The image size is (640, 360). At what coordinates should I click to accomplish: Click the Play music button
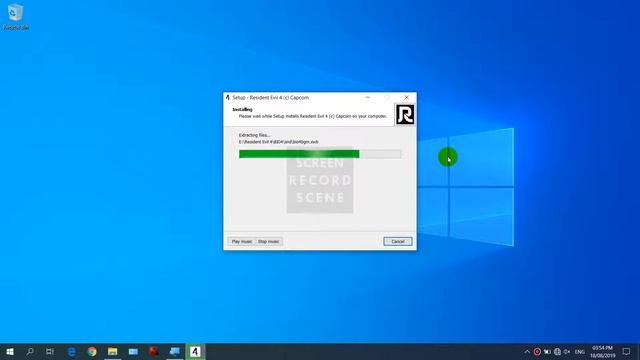click(x=242, y=242)
